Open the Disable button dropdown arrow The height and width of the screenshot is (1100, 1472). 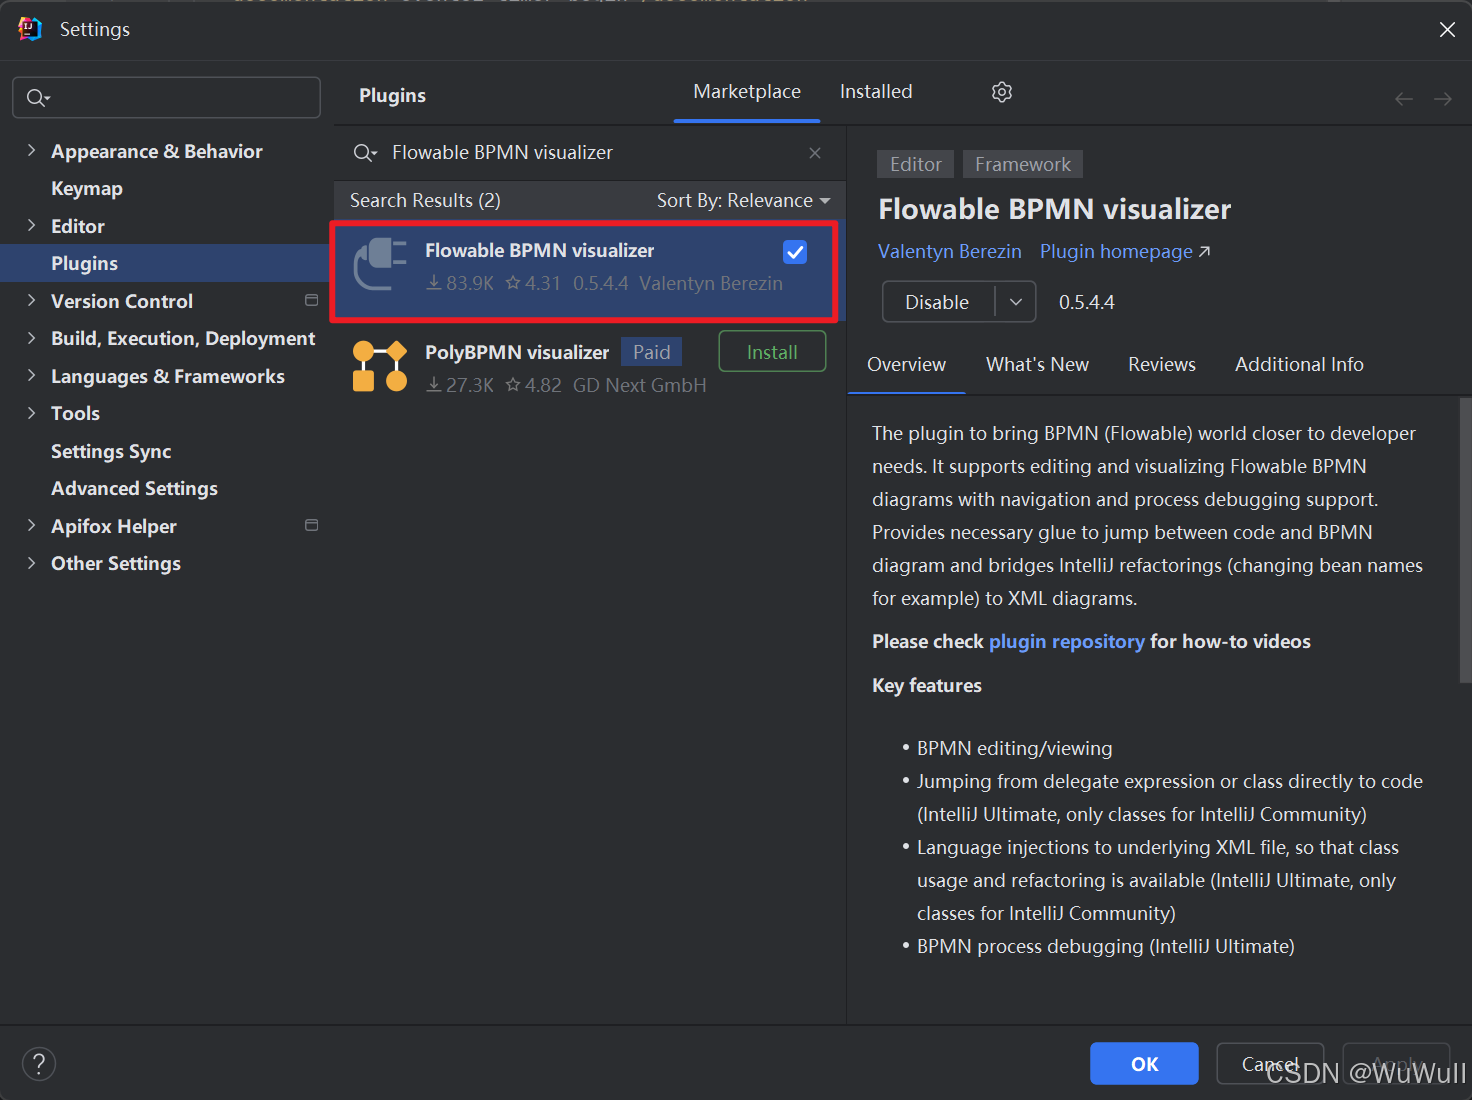pos(1016,302)
